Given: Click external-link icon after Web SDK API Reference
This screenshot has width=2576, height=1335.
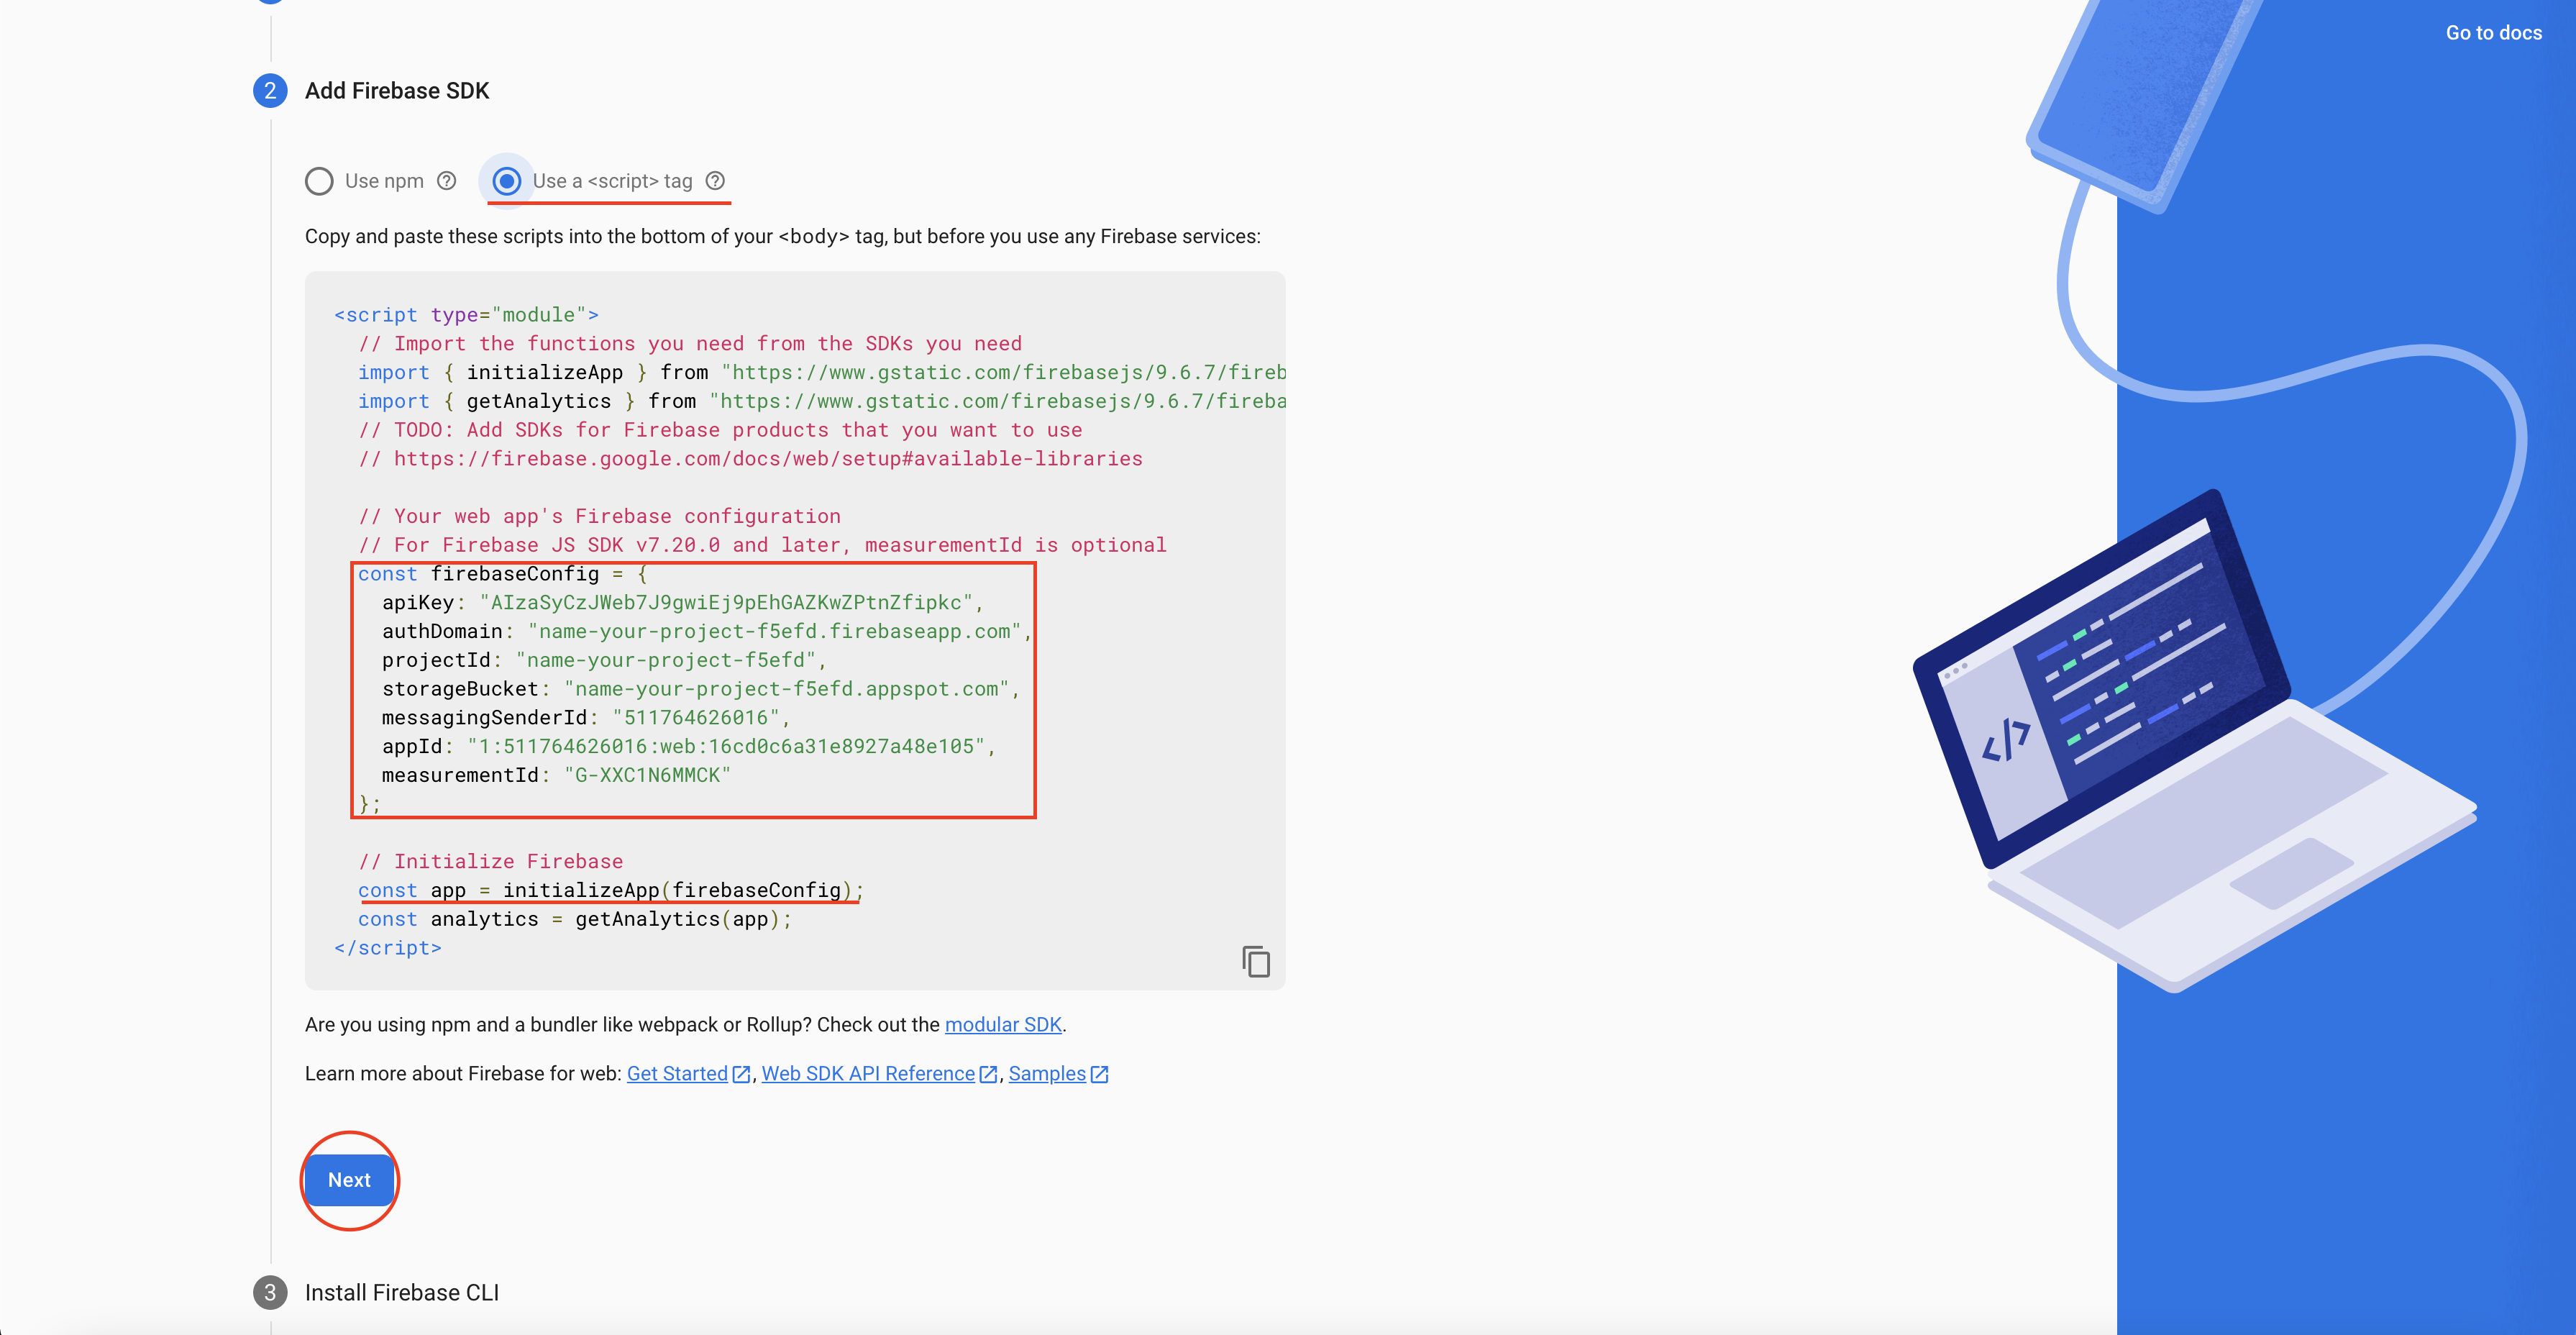Looking at the screenshot, I should click(988, 1074).
